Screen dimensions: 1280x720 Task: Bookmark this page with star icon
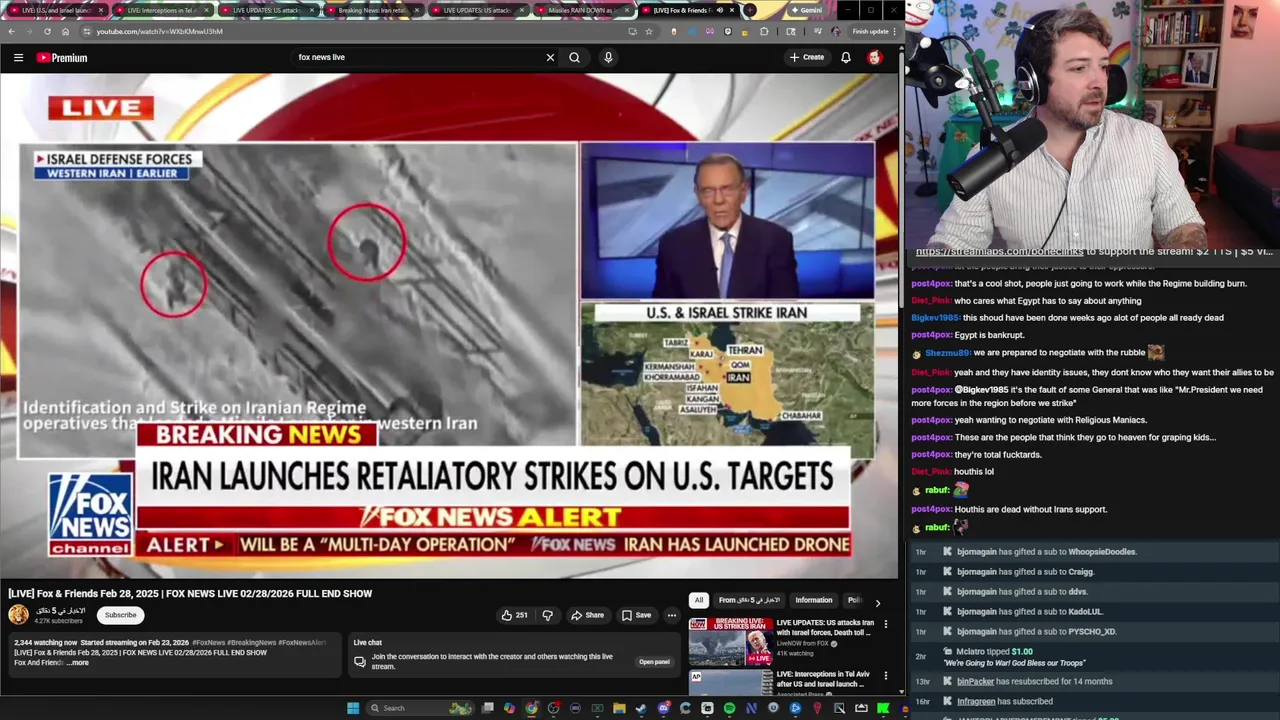pos(649,31)
